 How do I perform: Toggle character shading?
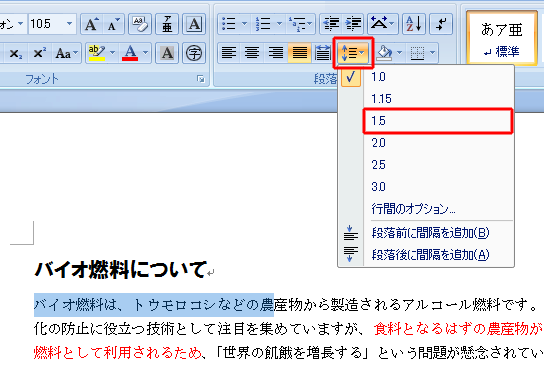pos(167,53)
